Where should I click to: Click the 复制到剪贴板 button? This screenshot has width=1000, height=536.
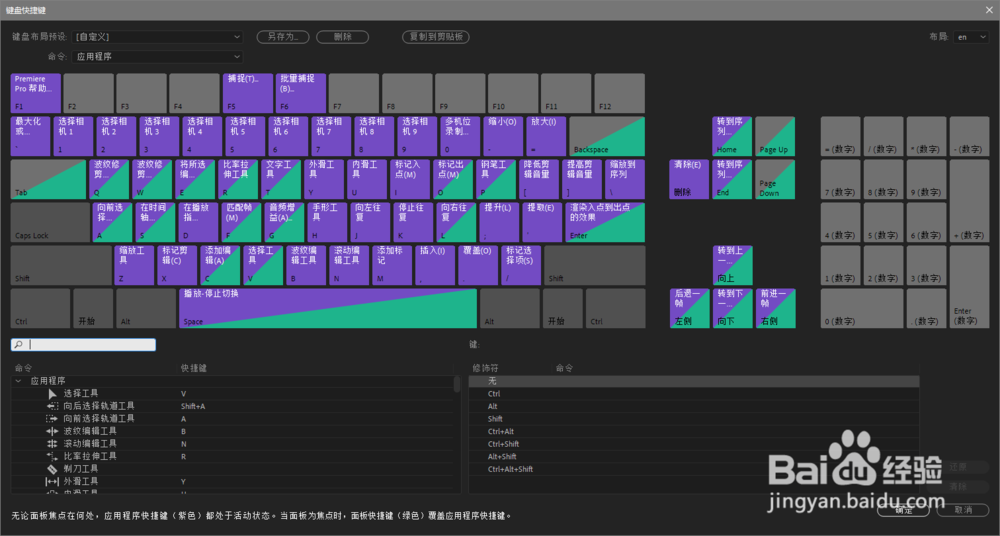point(436,37)
